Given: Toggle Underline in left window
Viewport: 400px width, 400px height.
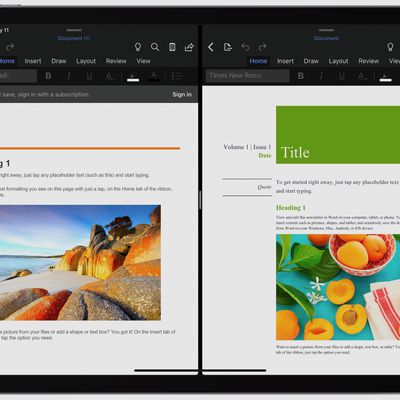Looking at the screenshot, I should click(89, 76).
